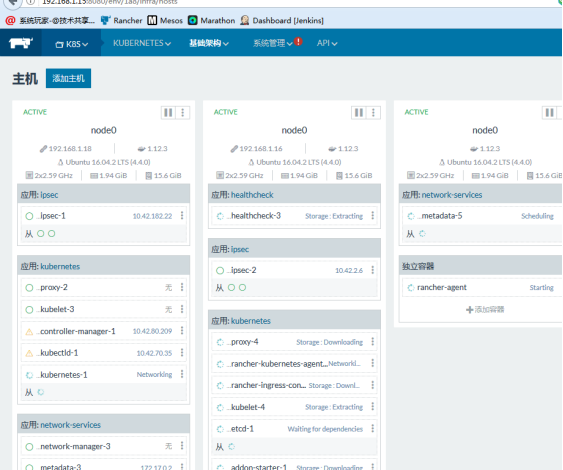Open the ipsec stack link in first host

click(49, 195)
